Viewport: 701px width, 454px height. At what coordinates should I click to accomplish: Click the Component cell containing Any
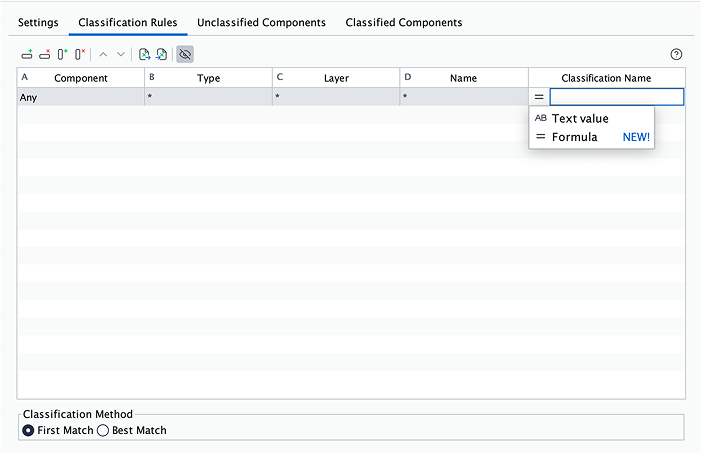click(x=80, y=98)
